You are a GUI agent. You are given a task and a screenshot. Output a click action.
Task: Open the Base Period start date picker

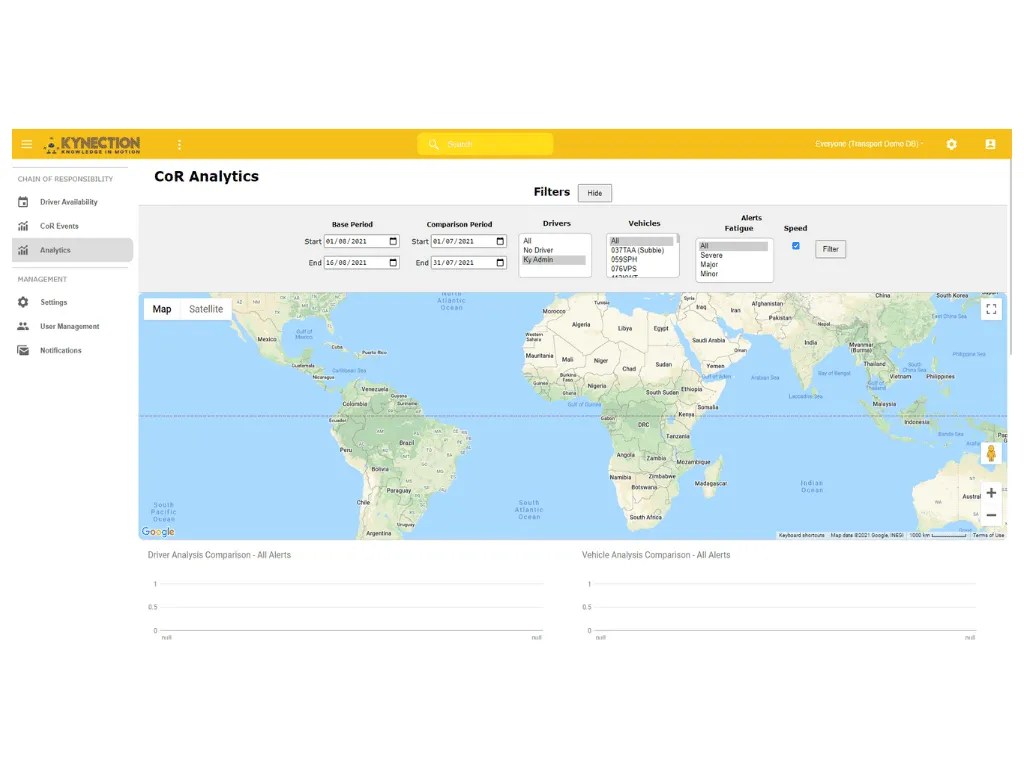click(x=393, y=241)
